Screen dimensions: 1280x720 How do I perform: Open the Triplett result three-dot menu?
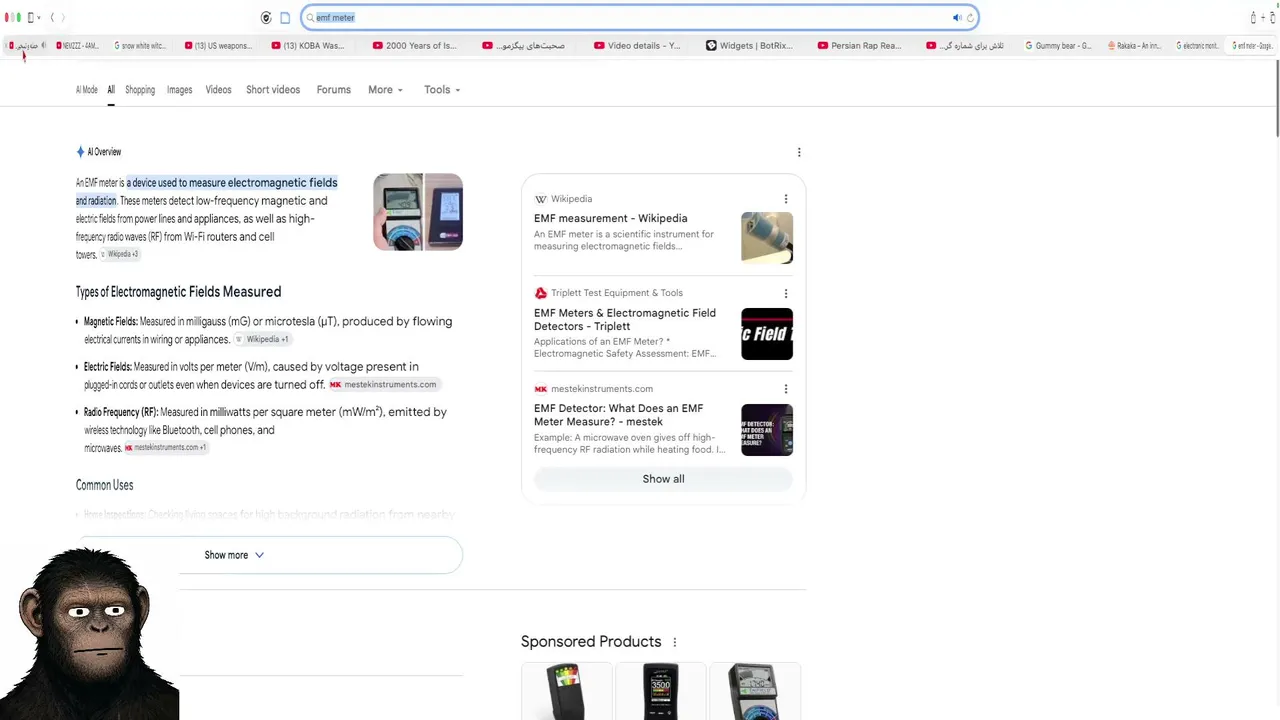pos(786,293)
